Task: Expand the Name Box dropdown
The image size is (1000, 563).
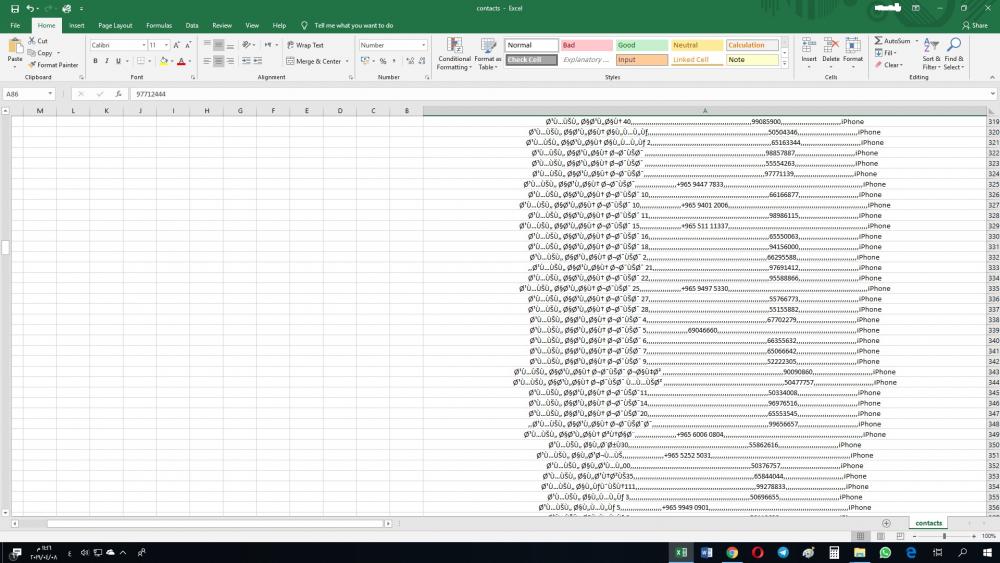Action: coord(50,94)
